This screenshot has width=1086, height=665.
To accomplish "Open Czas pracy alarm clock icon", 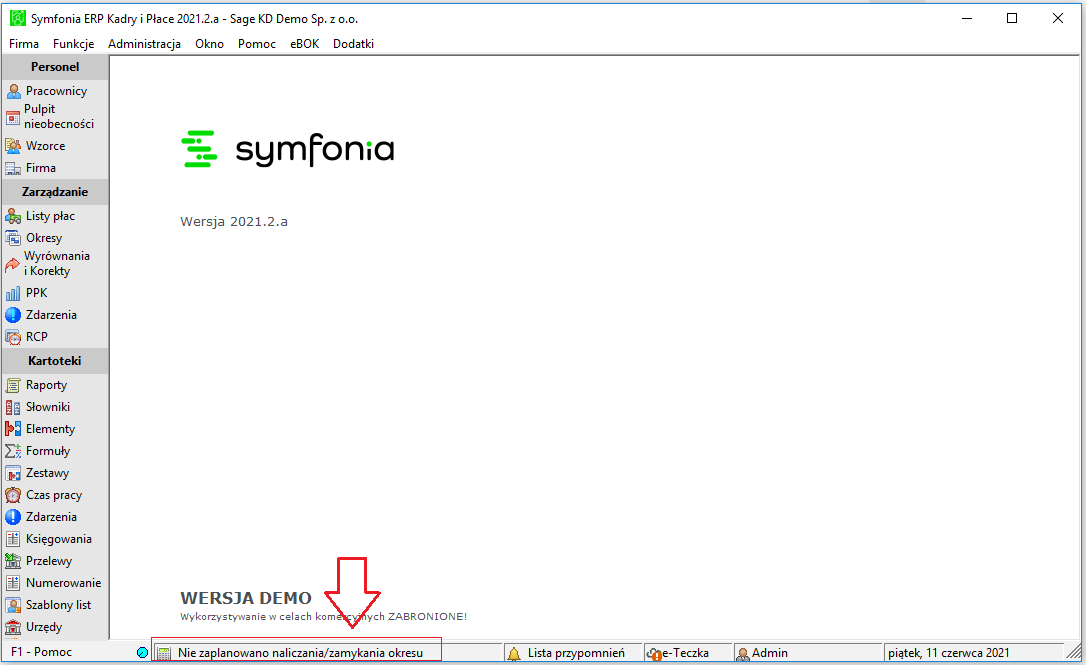I will point(13,495).
